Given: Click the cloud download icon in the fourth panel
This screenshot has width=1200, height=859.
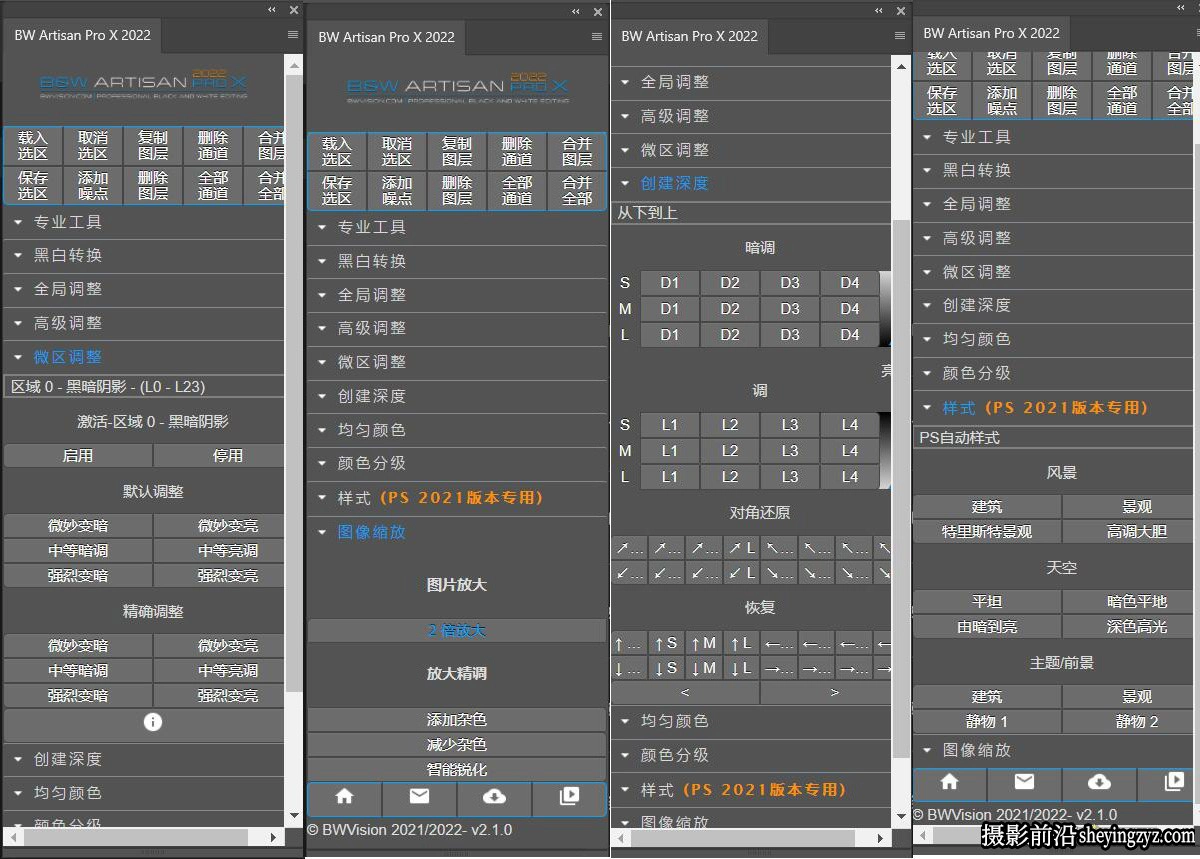Looking at the screenshot, I should click(x=1099, y=782).
